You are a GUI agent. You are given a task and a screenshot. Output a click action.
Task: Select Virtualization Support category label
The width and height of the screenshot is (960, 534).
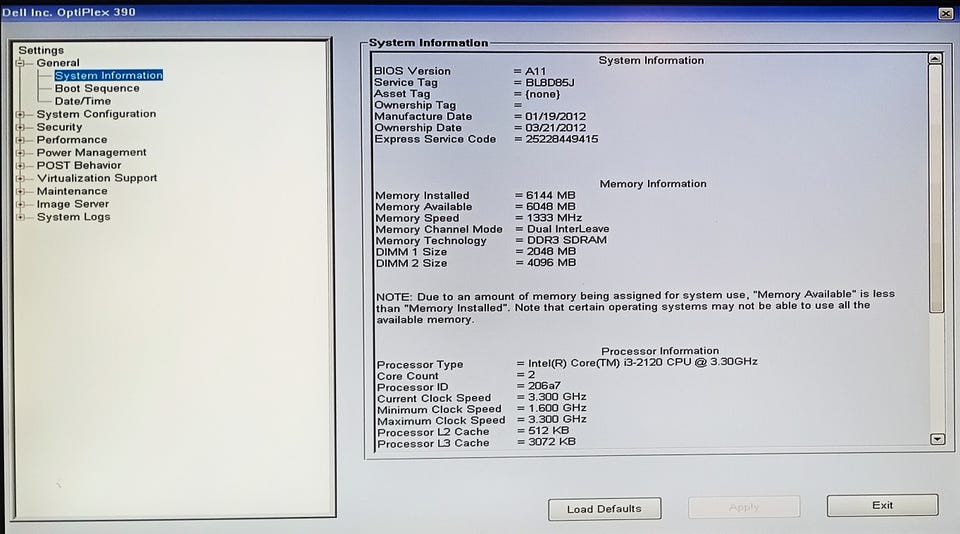coord(97,178)
